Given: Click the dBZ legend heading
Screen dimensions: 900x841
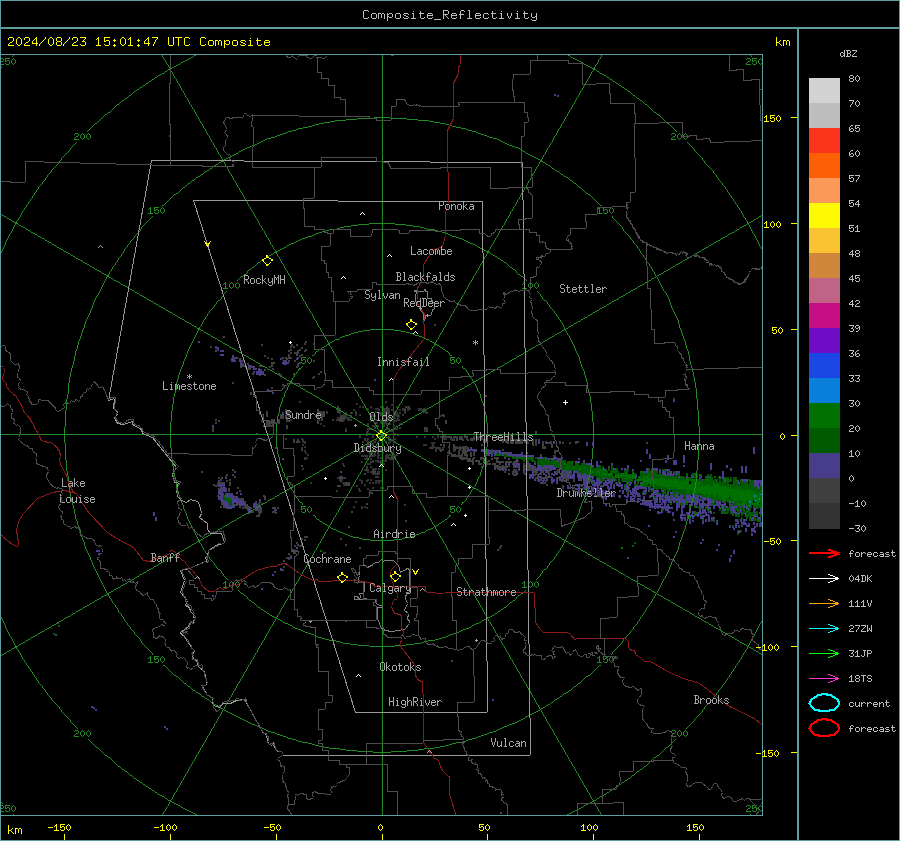Looking at the screenshot, I should (x=848, y=53).
